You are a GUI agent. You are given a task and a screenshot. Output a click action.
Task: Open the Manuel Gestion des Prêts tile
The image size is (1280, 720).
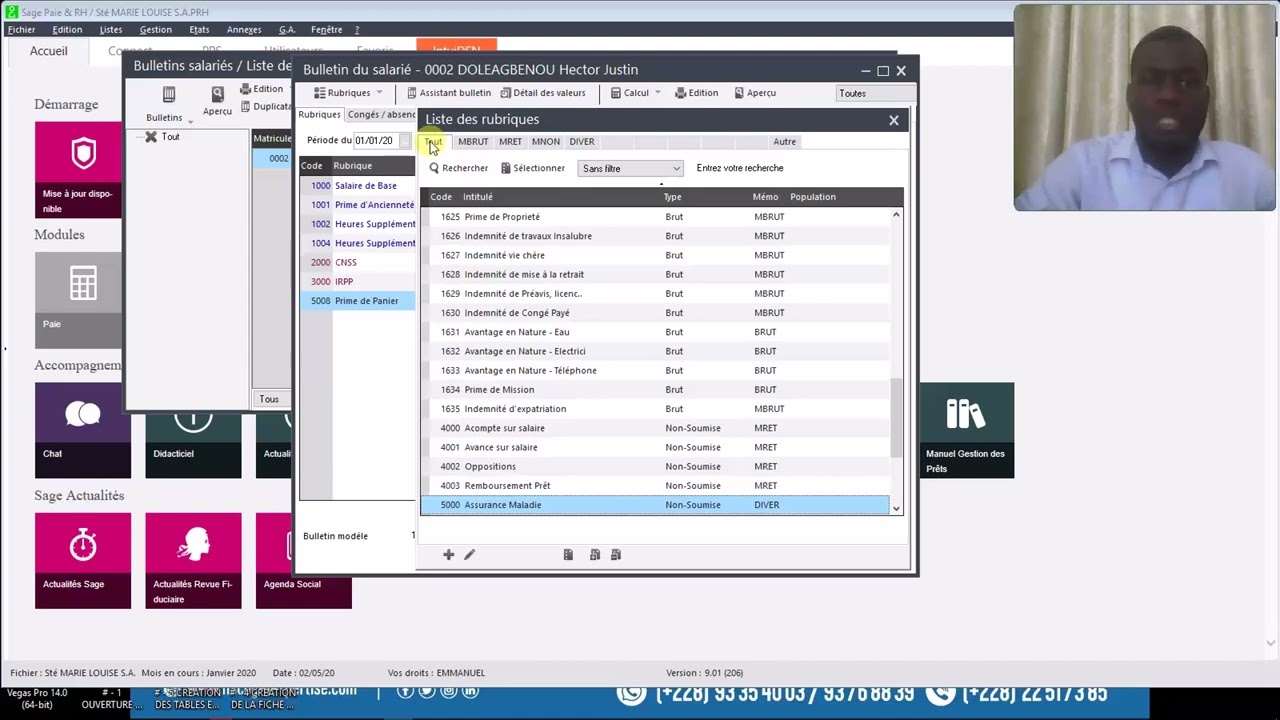[966, 430]
